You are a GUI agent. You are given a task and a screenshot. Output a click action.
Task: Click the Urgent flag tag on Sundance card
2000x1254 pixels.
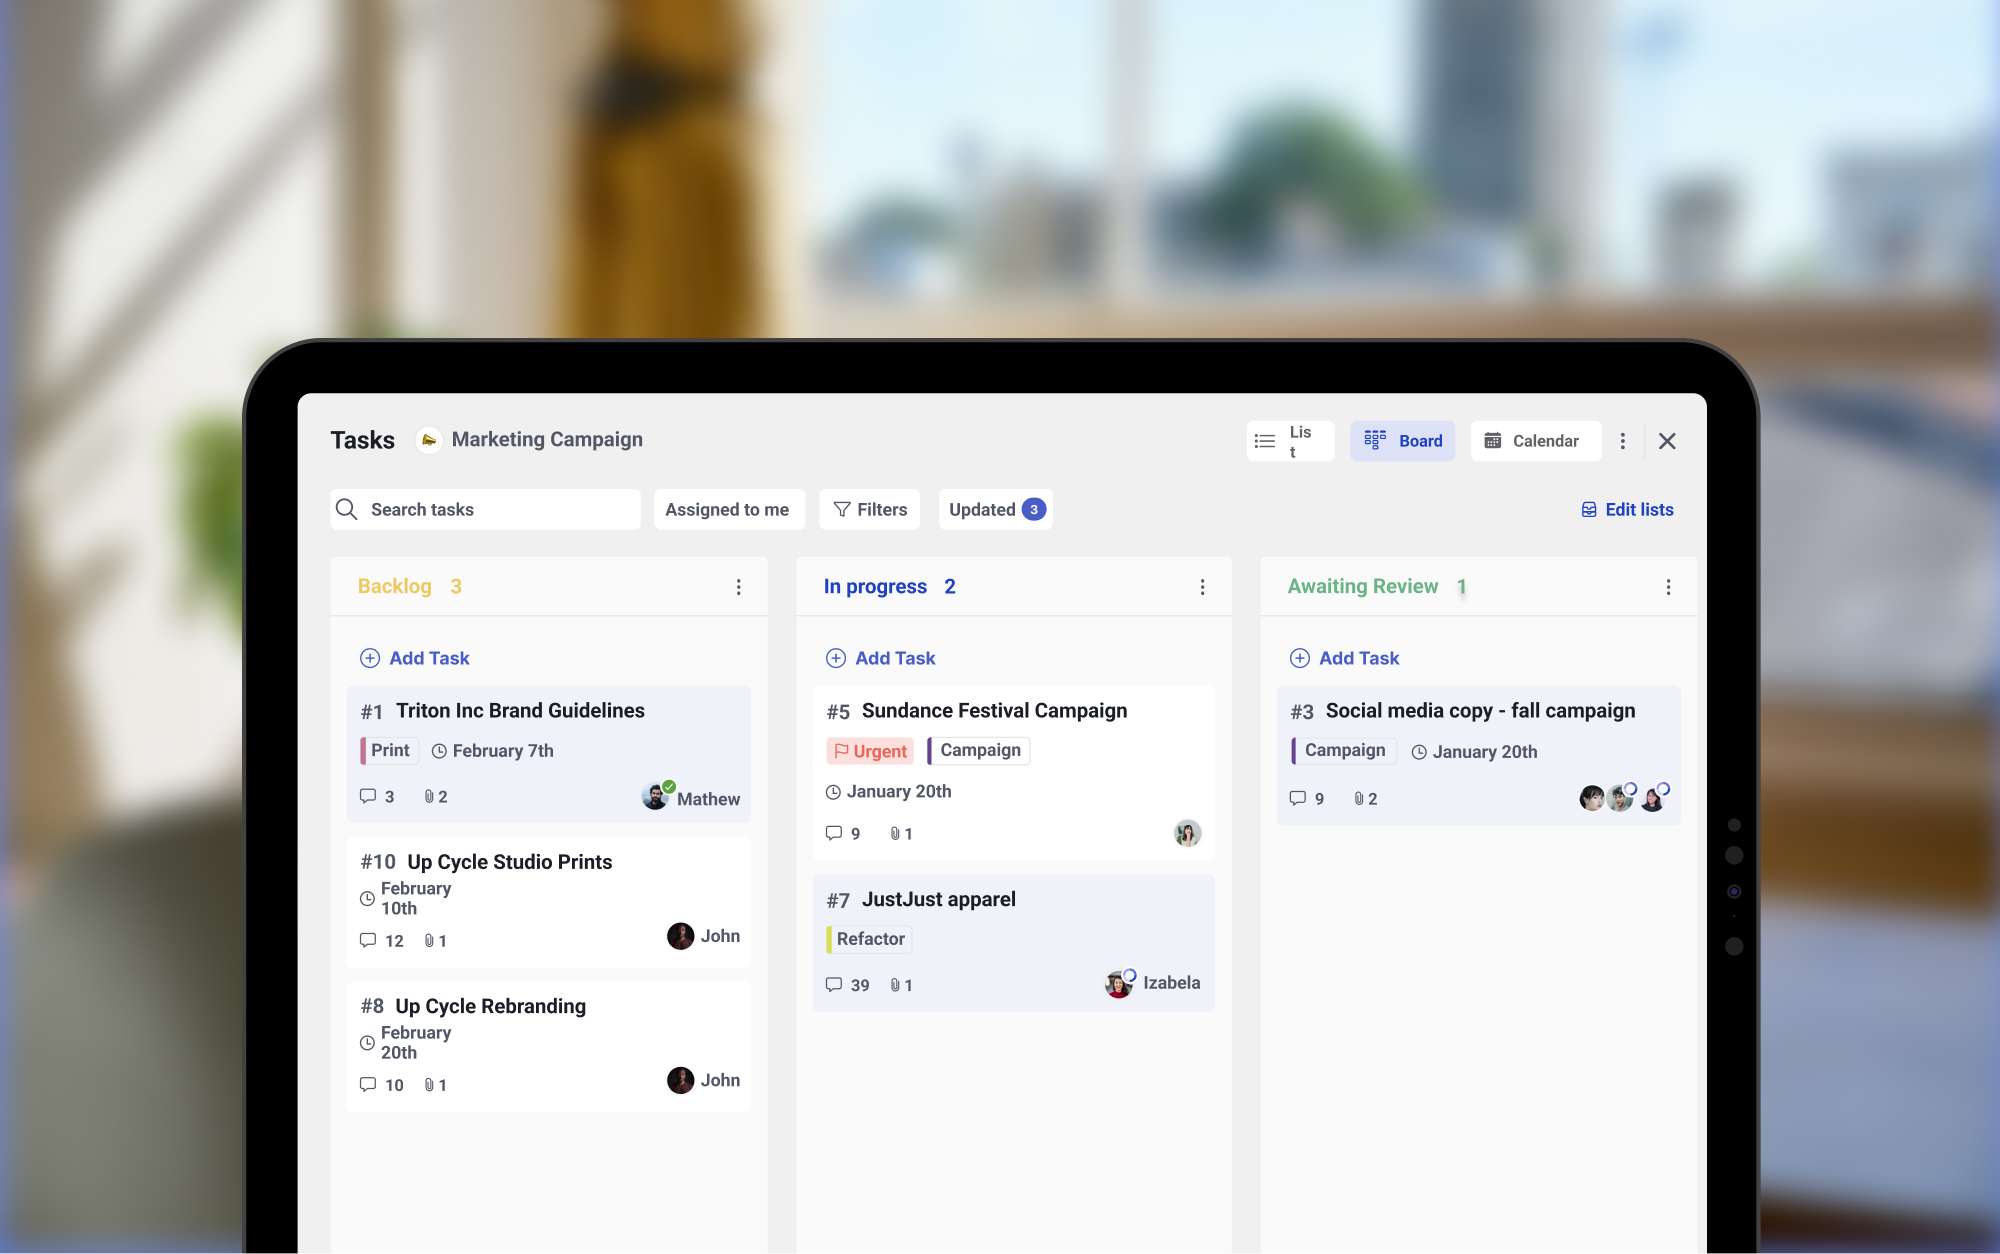(870, 751)
